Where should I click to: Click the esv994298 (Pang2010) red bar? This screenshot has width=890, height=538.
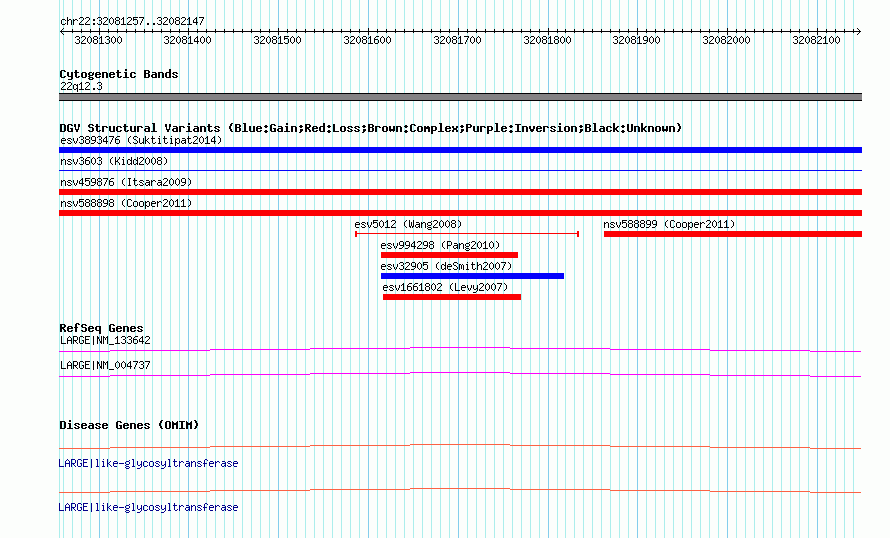[449, 255]
